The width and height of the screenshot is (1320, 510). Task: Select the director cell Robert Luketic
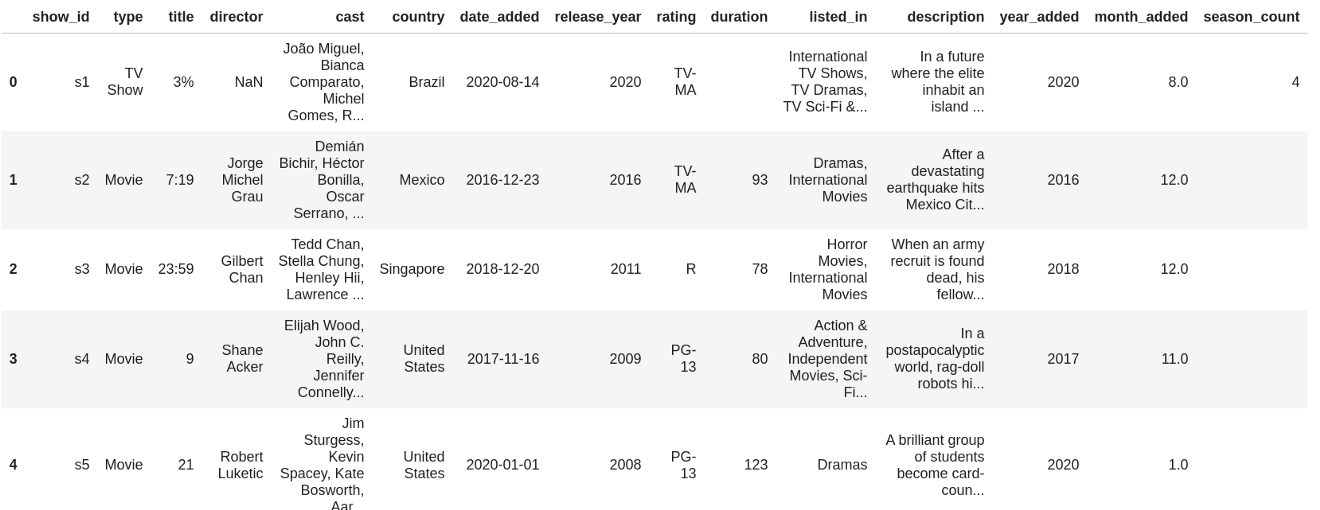point(241,464)
